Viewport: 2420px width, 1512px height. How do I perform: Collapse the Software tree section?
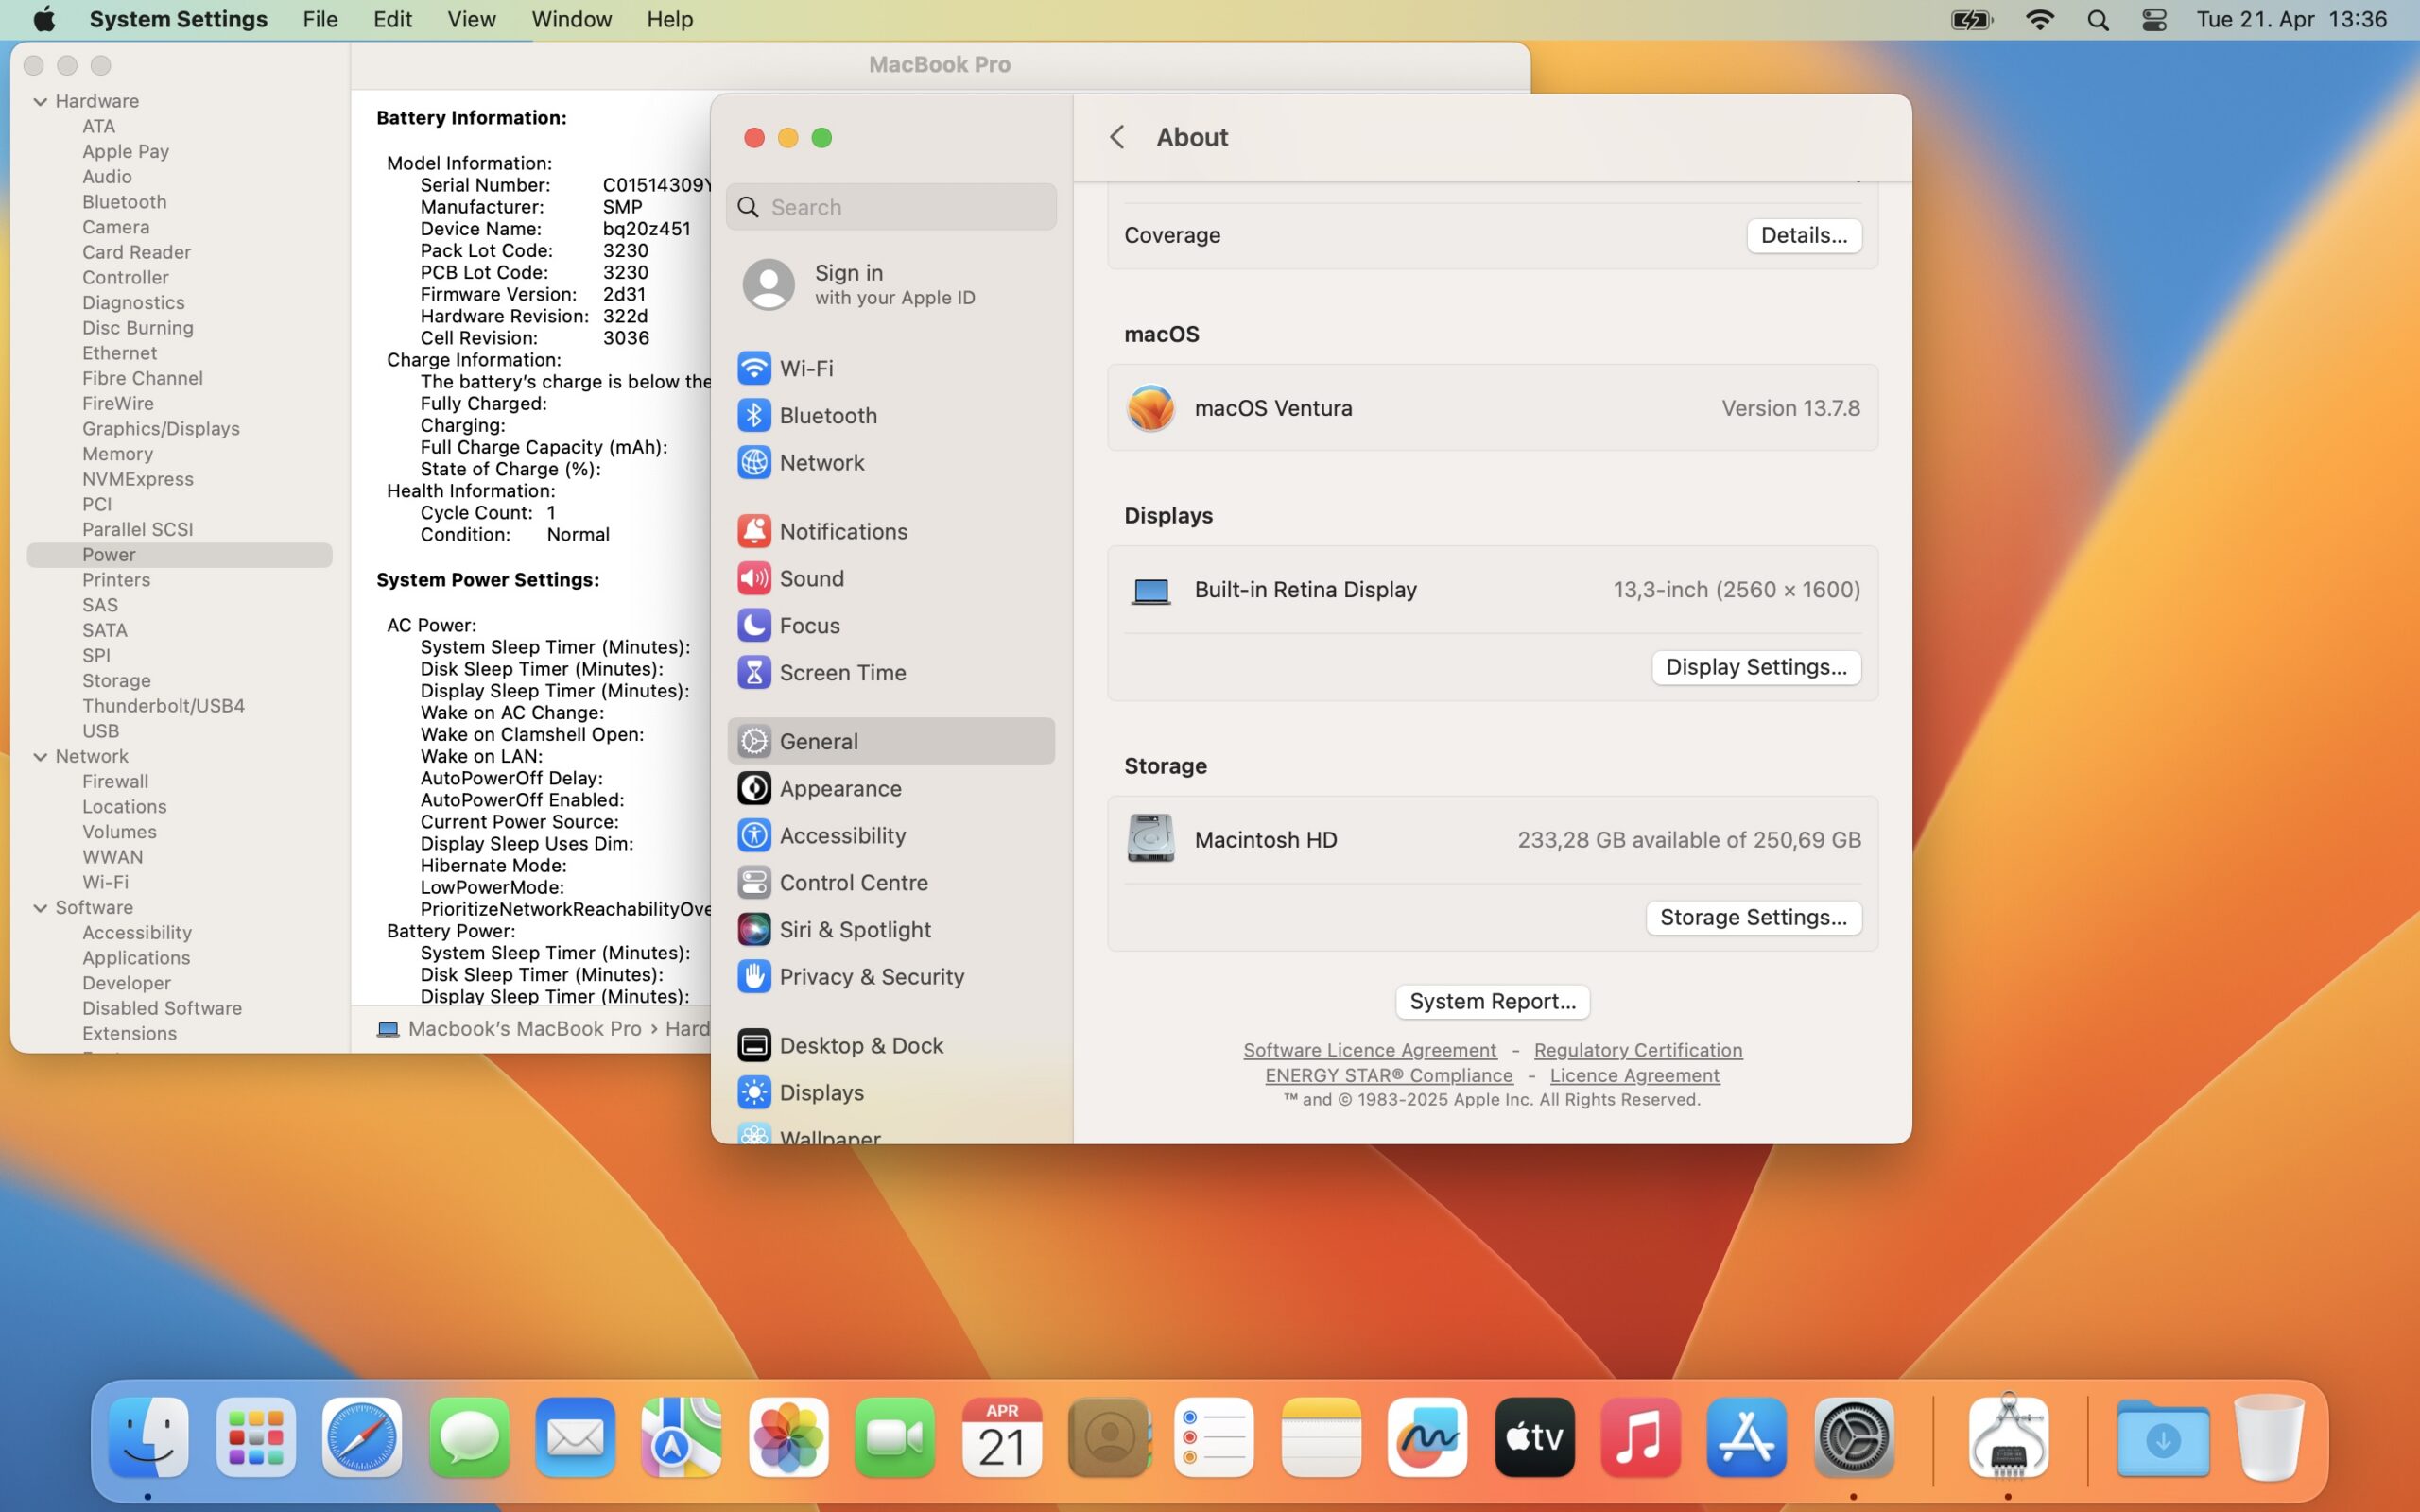pos(40,908)
